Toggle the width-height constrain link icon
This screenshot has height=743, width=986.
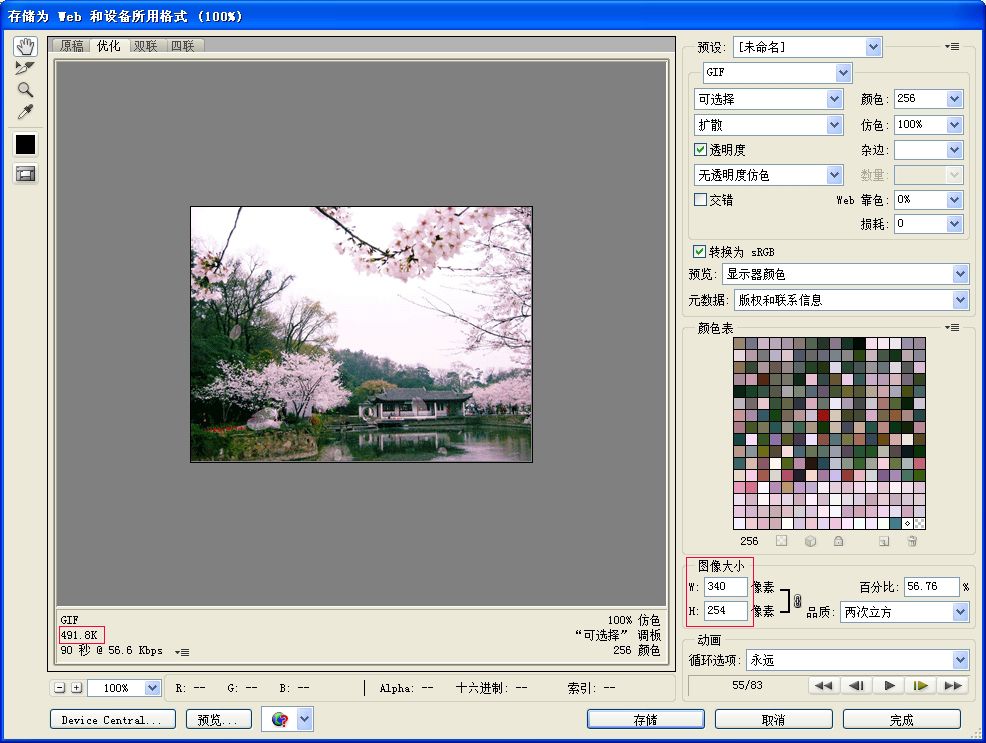[797, 600]
